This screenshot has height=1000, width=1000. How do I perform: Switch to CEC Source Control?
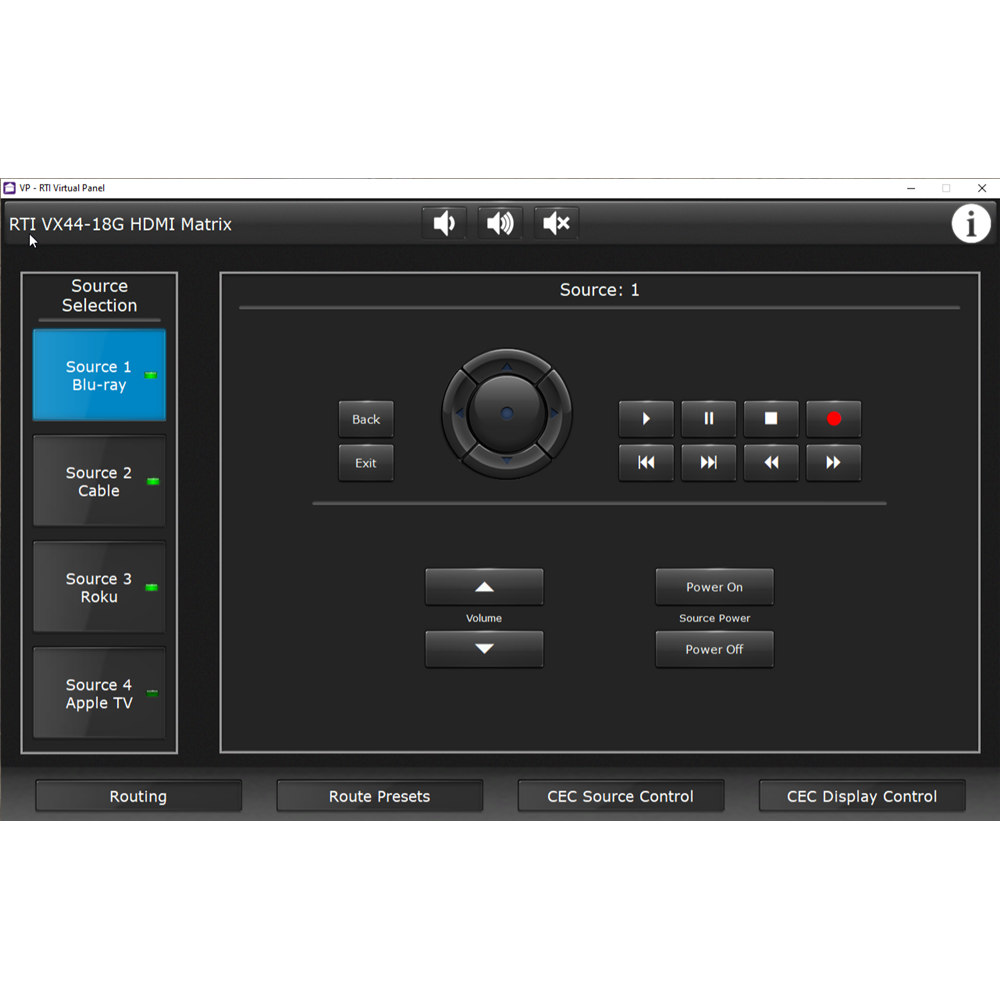point(621,796)
